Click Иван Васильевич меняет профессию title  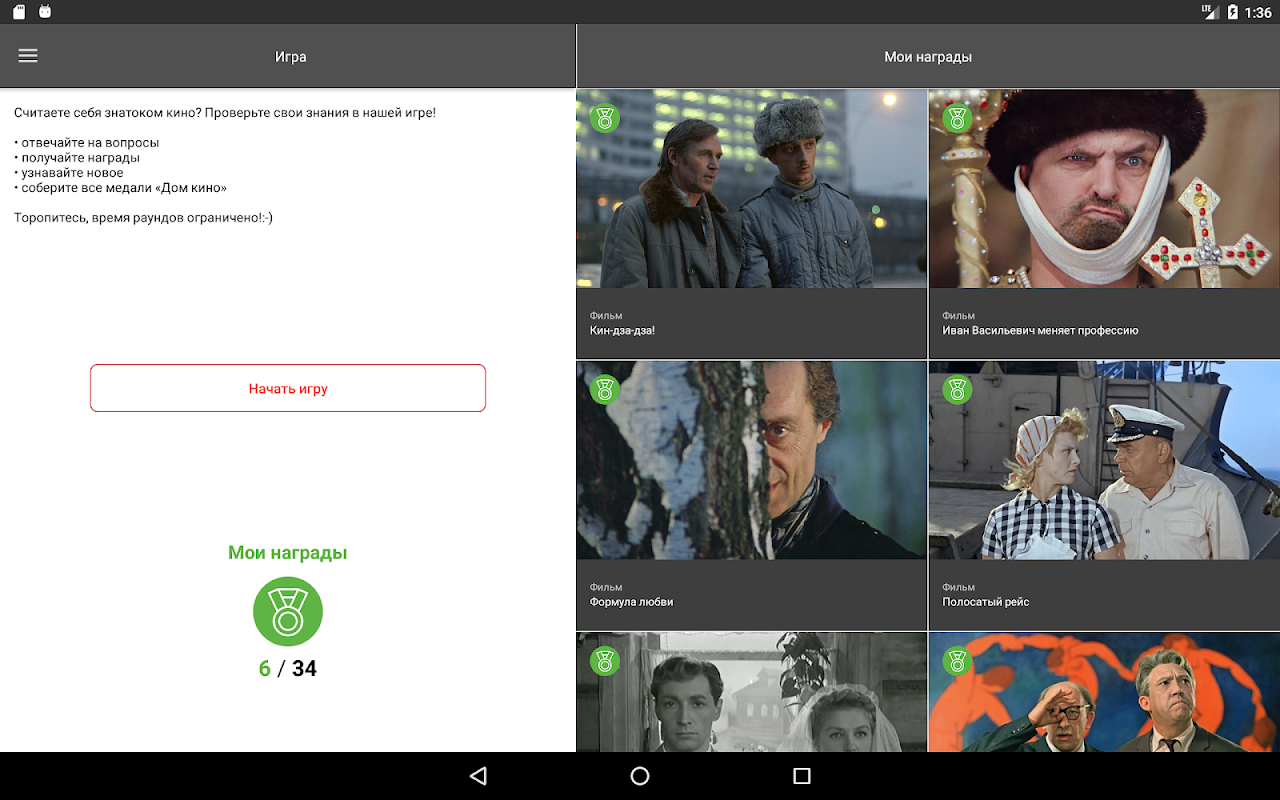pos(1040,331)
